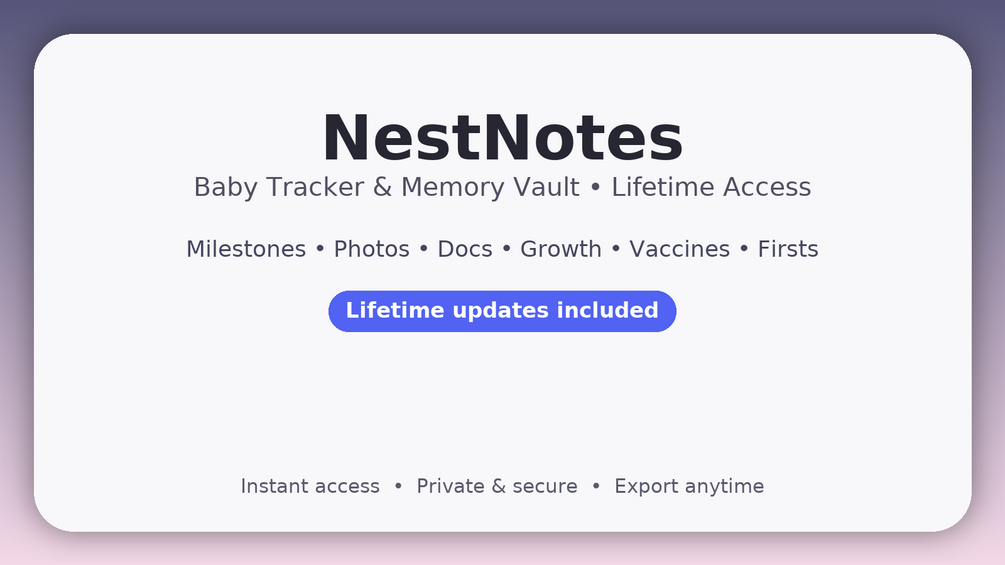Click bullet separator between Docs and Growth
1005x565 pixels.
coord(506,249)
